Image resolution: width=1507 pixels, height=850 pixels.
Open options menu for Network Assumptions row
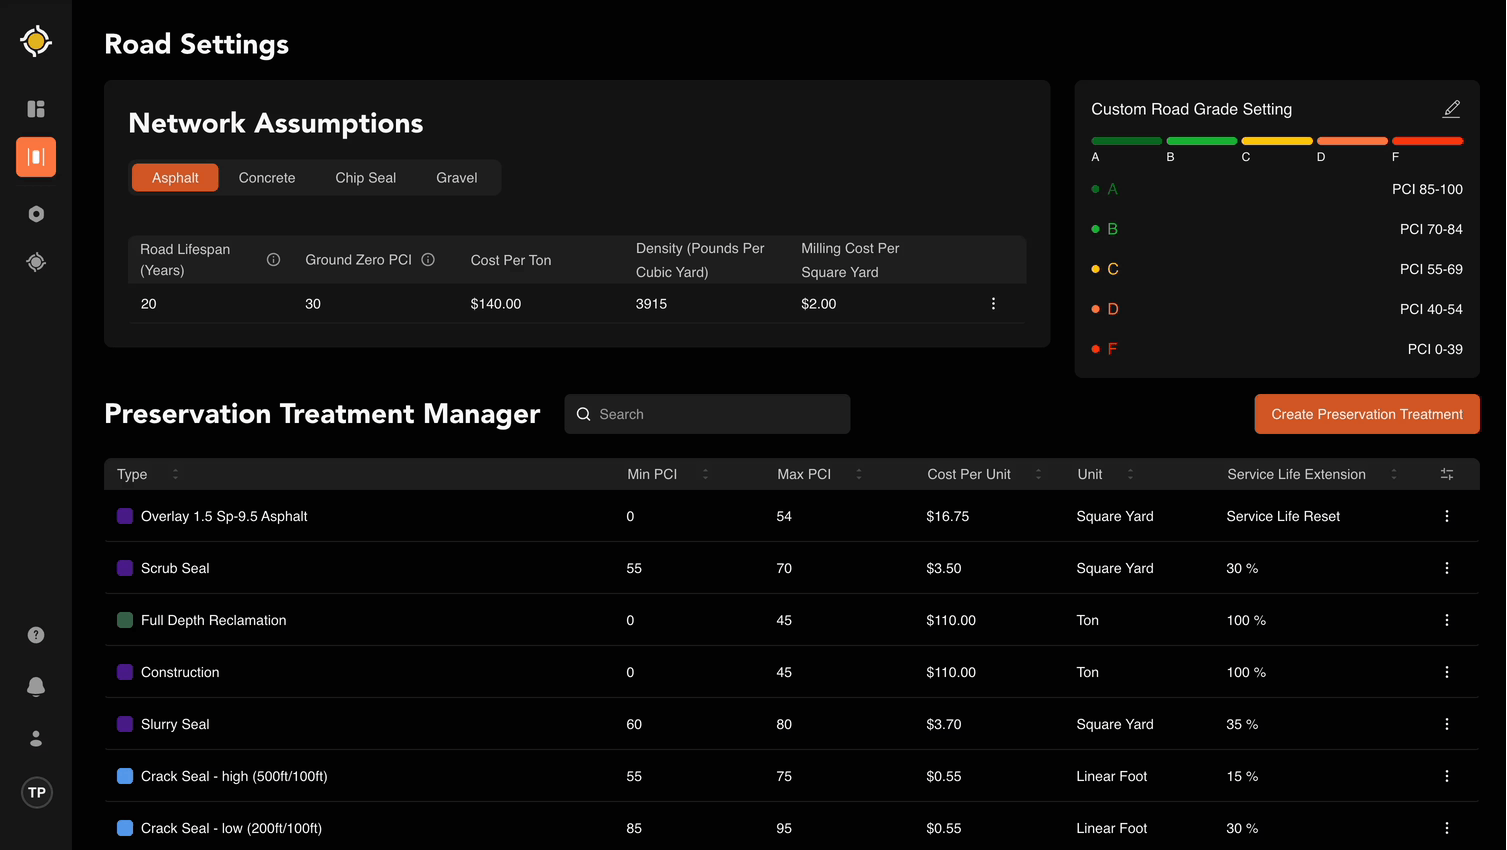(993, 304)
